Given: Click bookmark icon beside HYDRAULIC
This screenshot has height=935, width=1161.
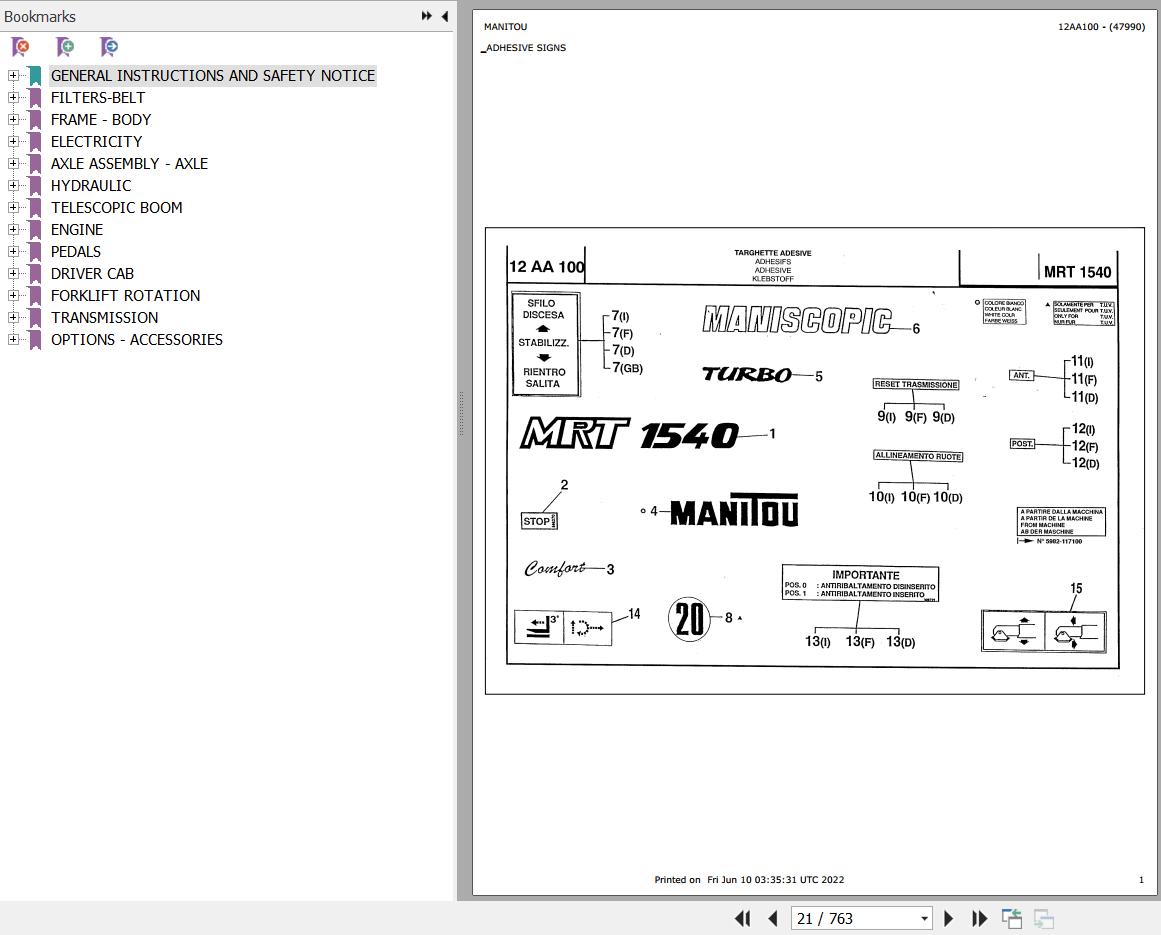Looking at the screenshot, I should point(34,186).
